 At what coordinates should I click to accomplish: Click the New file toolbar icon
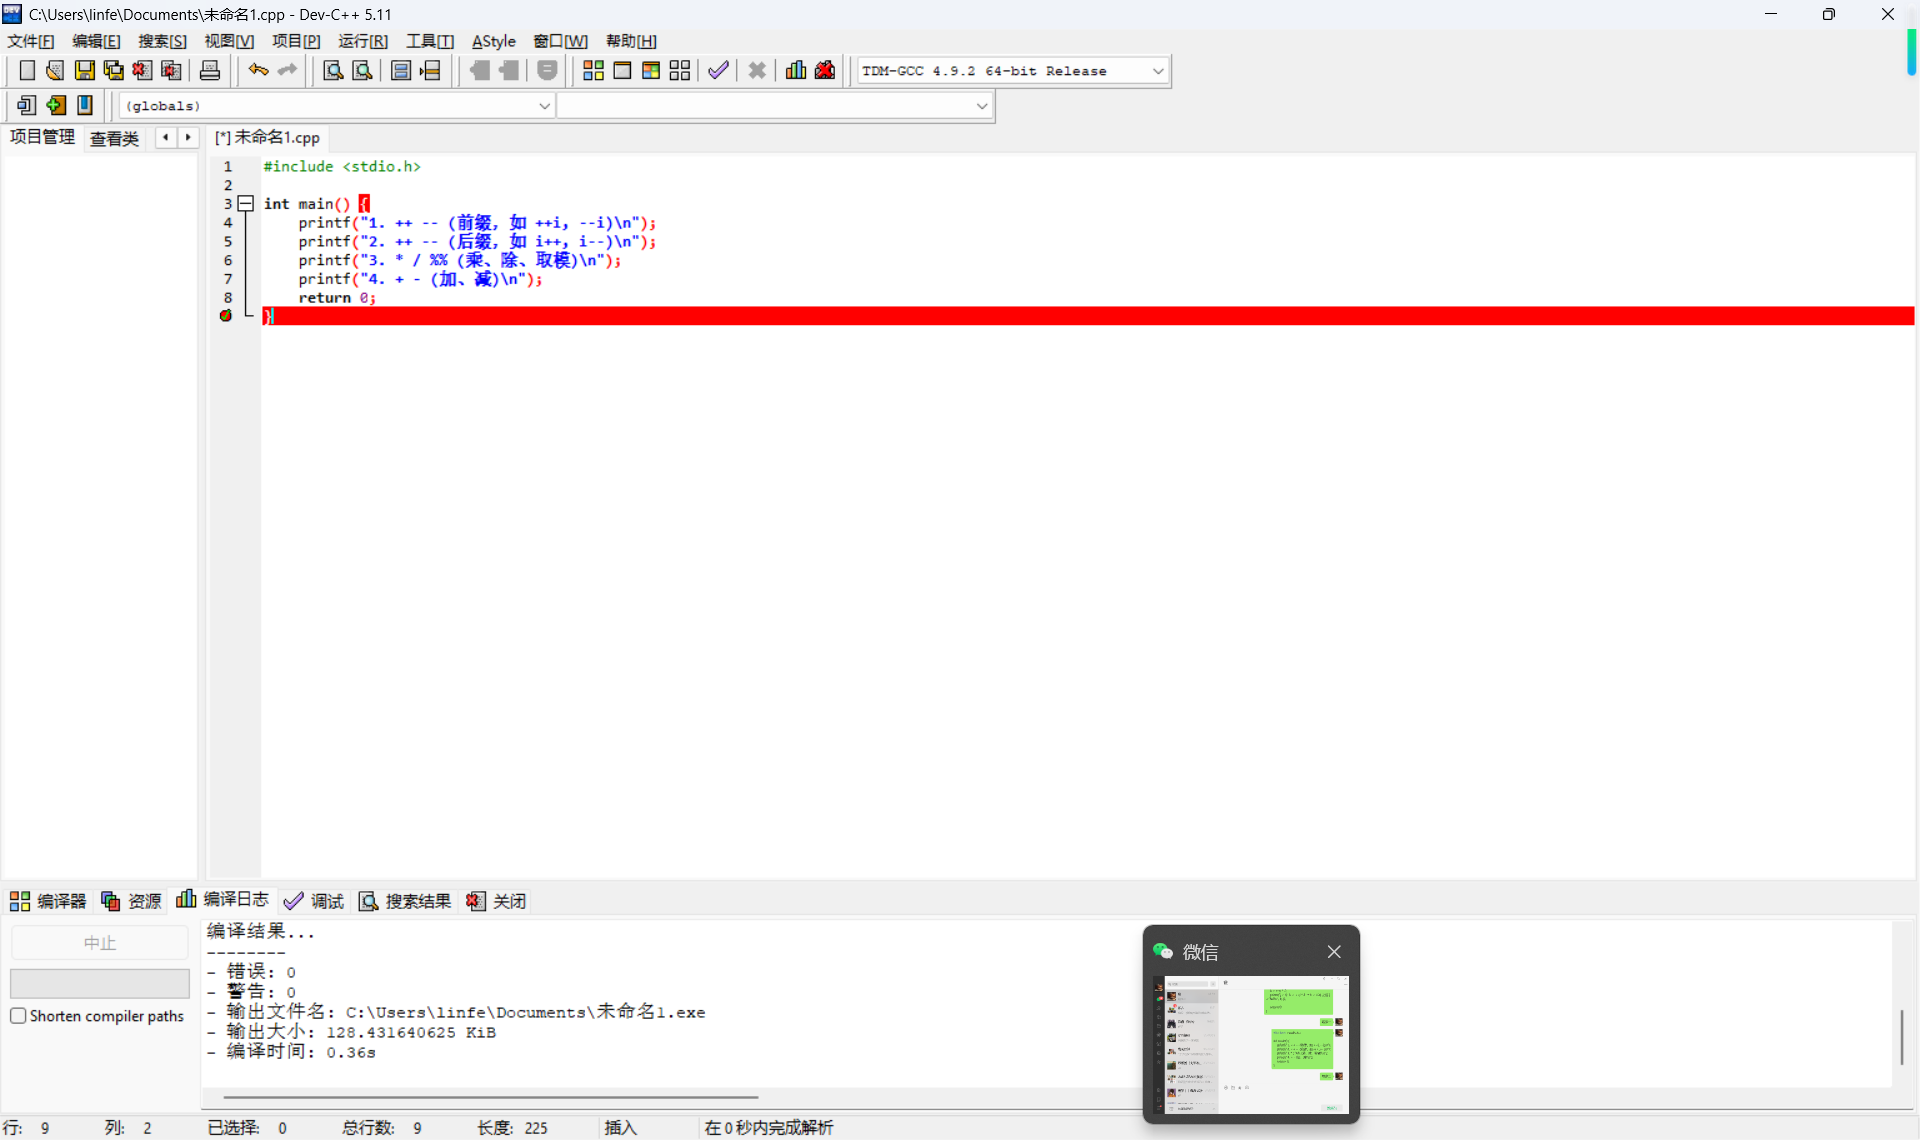(27, 70)
